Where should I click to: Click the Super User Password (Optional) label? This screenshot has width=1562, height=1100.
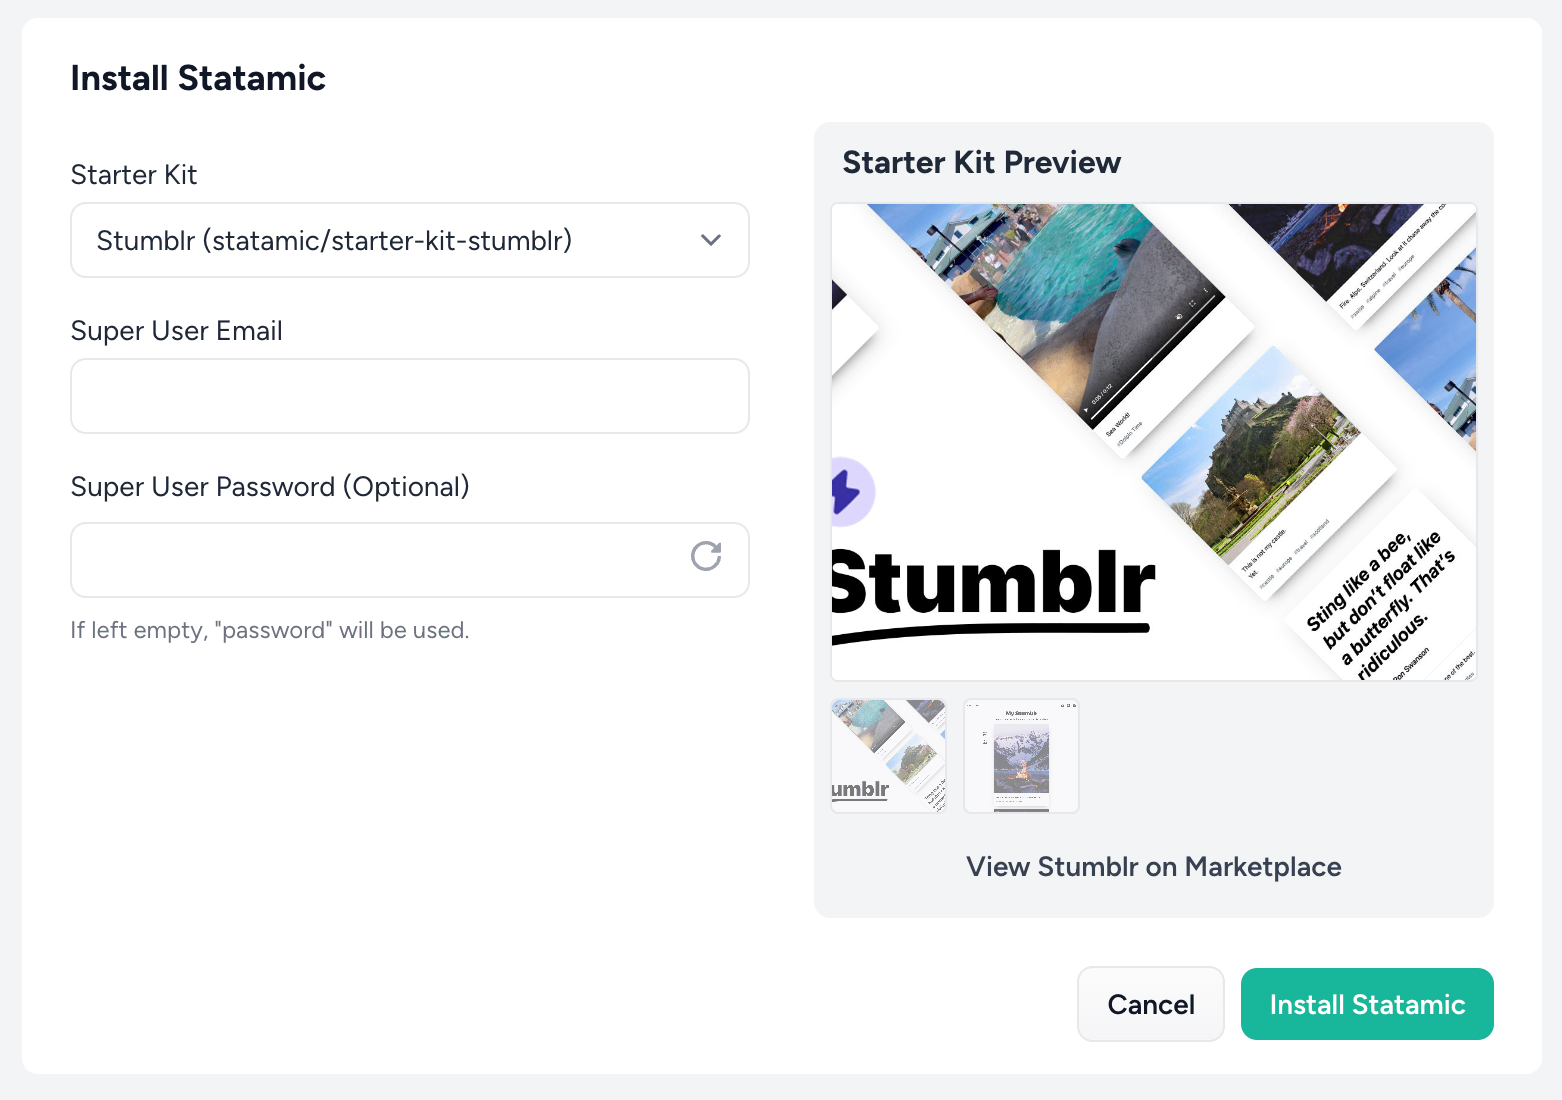(270, 487)
